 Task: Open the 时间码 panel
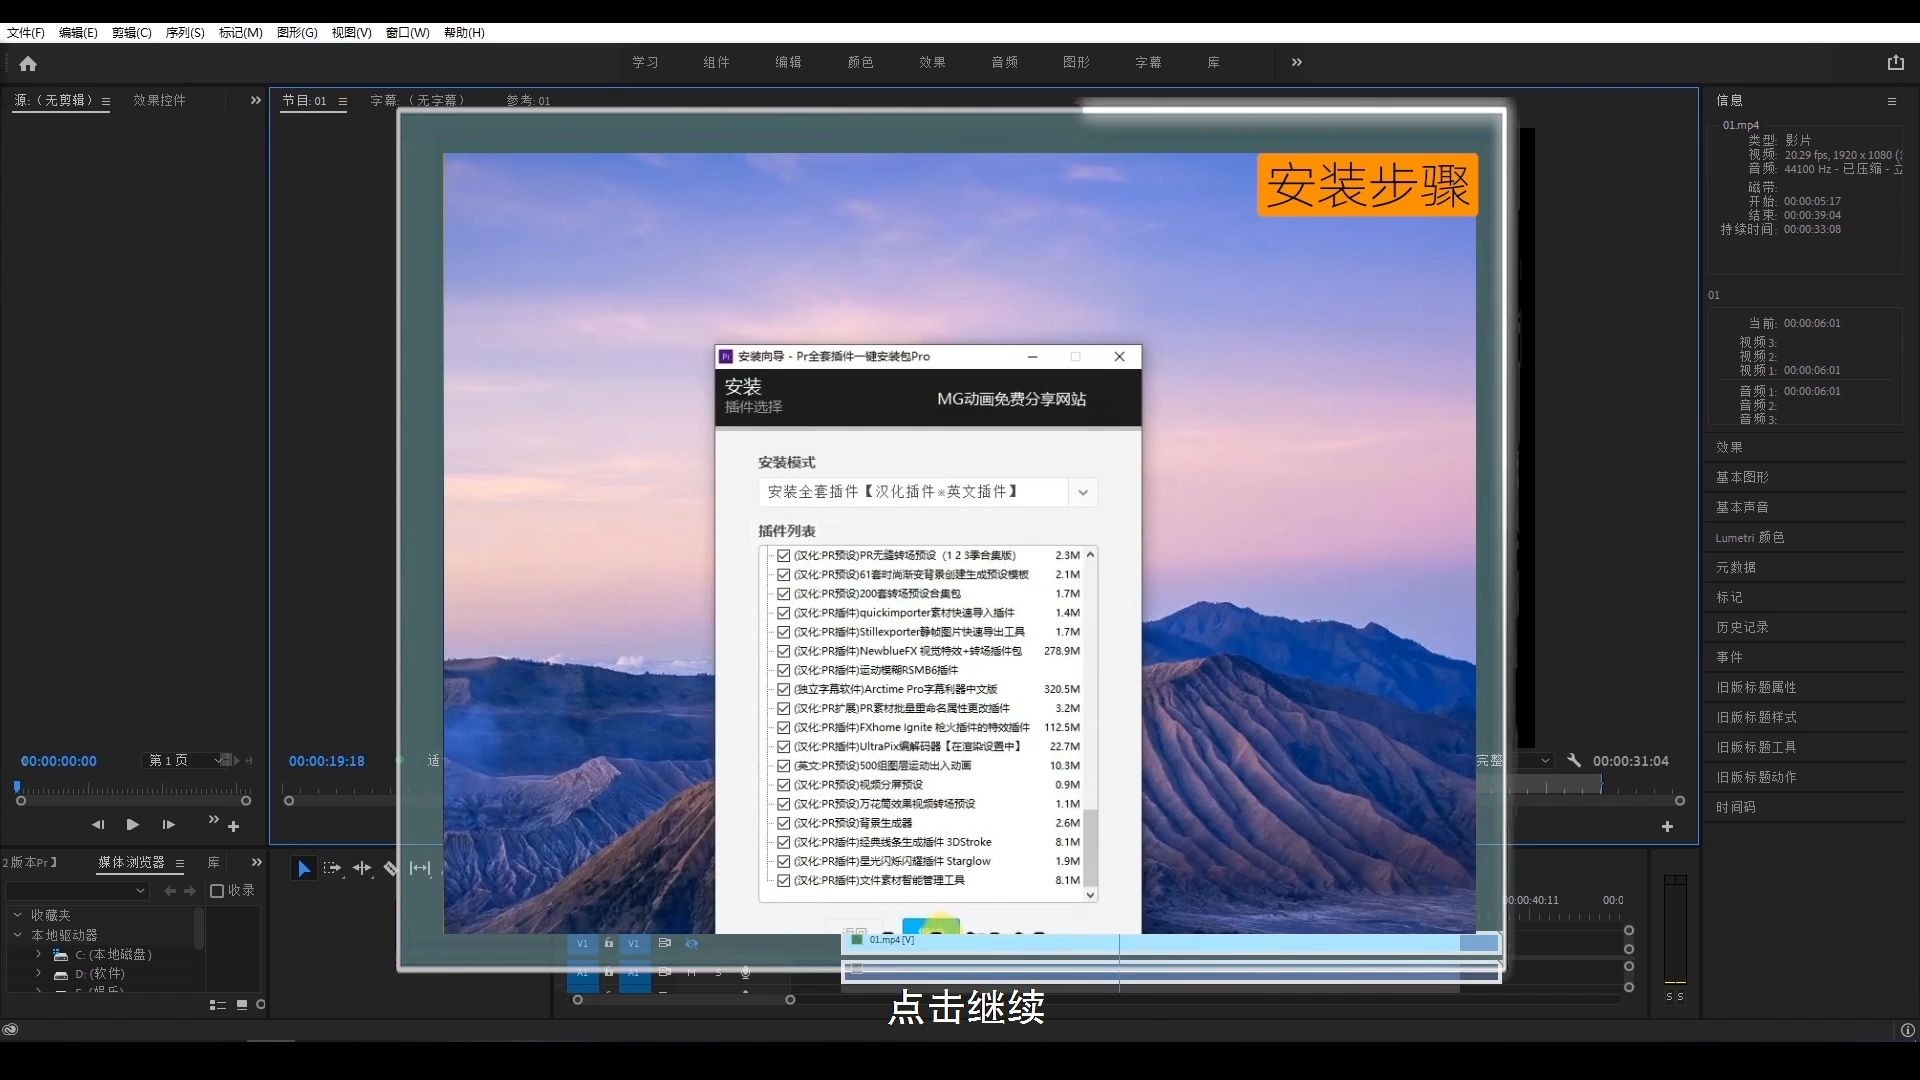(x=1736, y=808)
